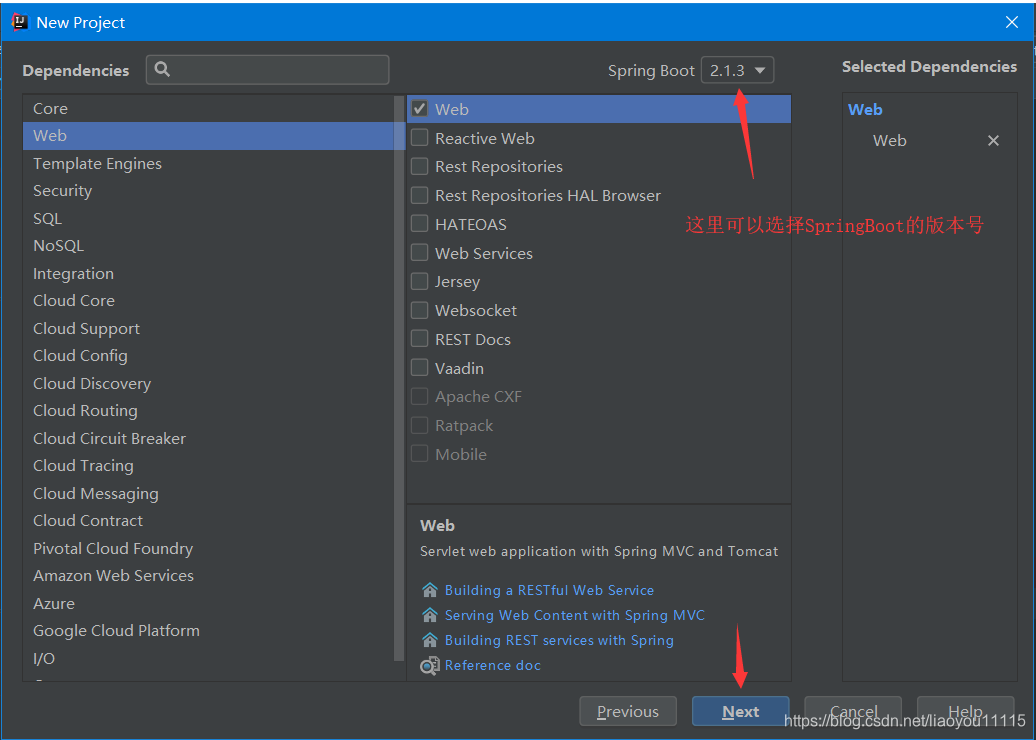The height and width of the screenshot is (740, 1036).
Task: Check the REST Docs option
Action: point(420,339)
